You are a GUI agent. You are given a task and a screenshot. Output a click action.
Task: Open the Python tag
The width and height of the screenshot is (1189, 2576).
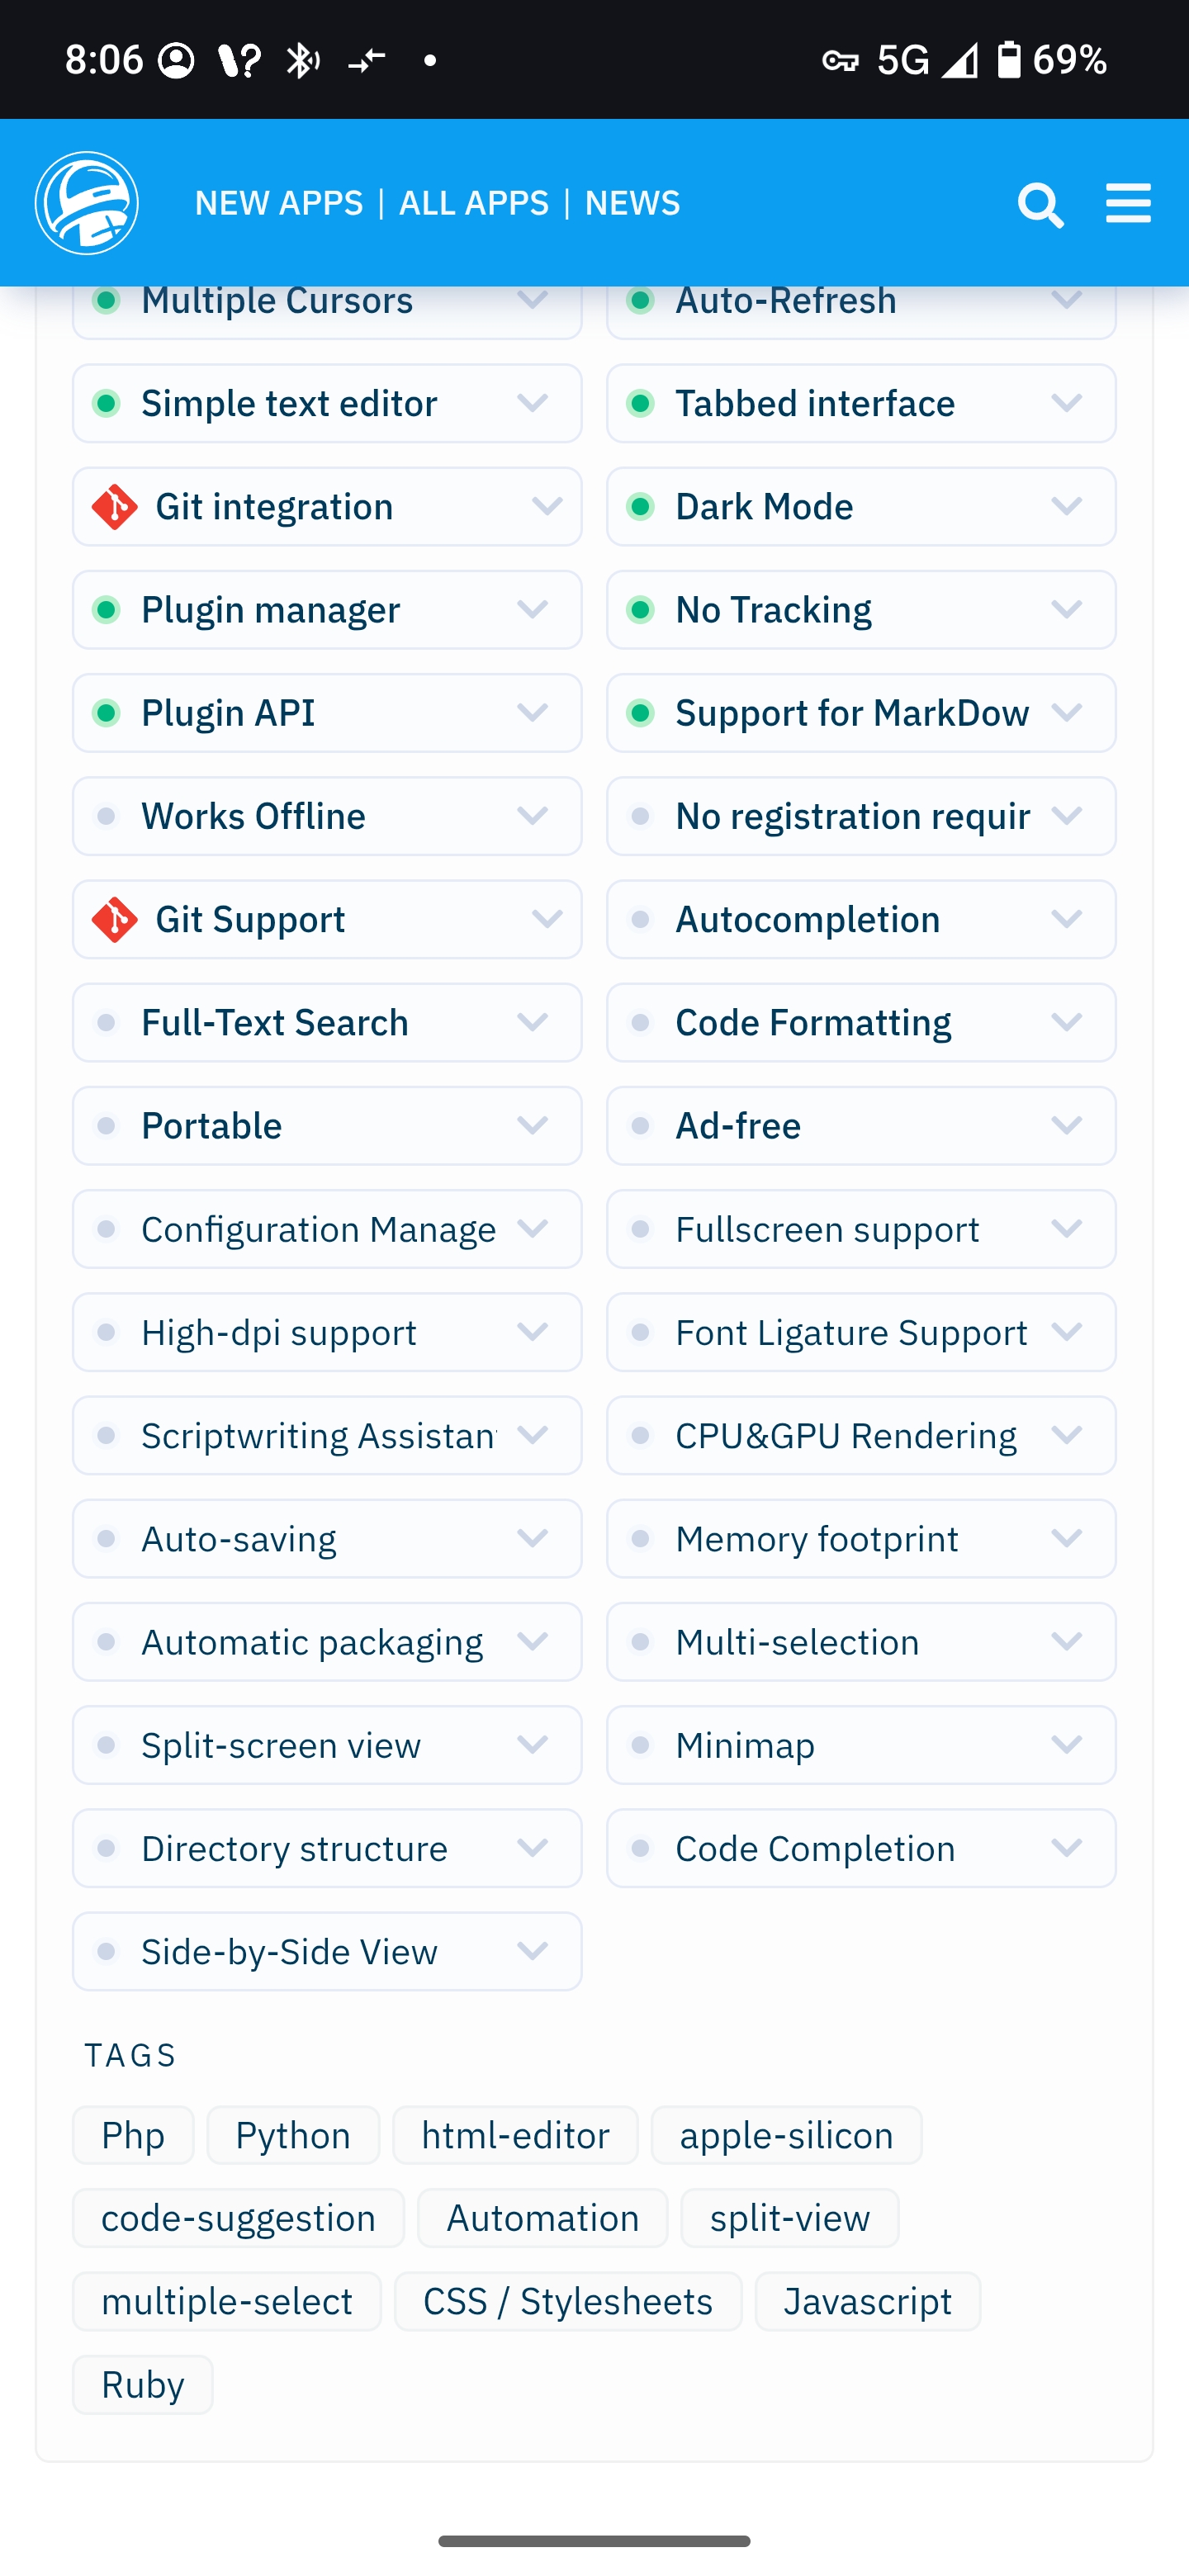coord(293,2135)
